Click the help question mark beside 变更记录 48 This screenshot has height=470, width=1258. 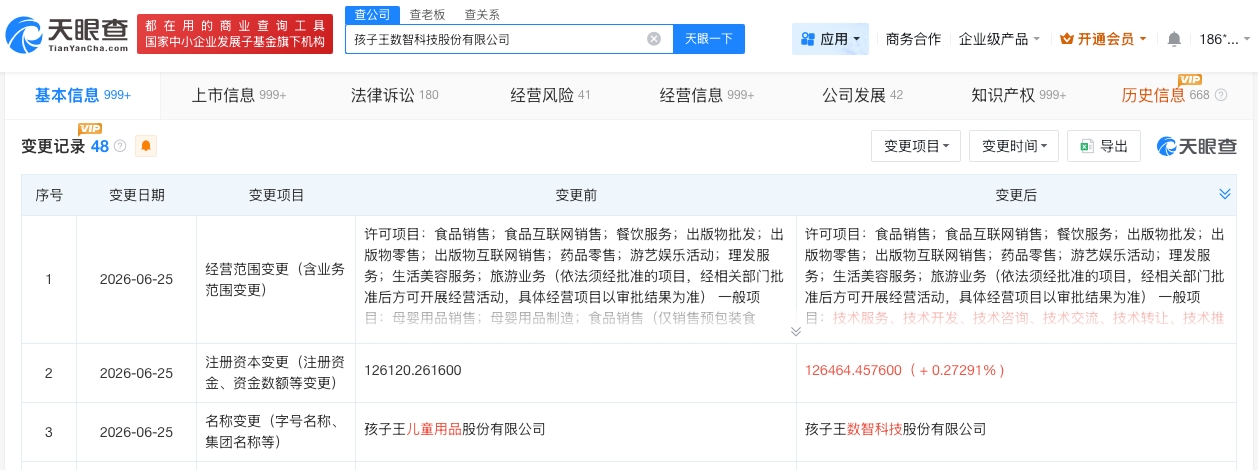pyautogui.click(x=120, y=146)
